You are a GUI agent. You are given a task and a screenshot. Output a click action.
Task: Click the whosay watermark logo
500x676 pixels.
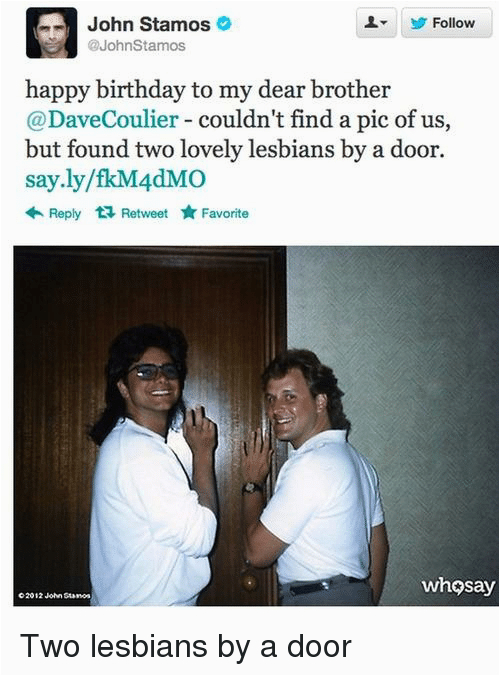[458, 586]
